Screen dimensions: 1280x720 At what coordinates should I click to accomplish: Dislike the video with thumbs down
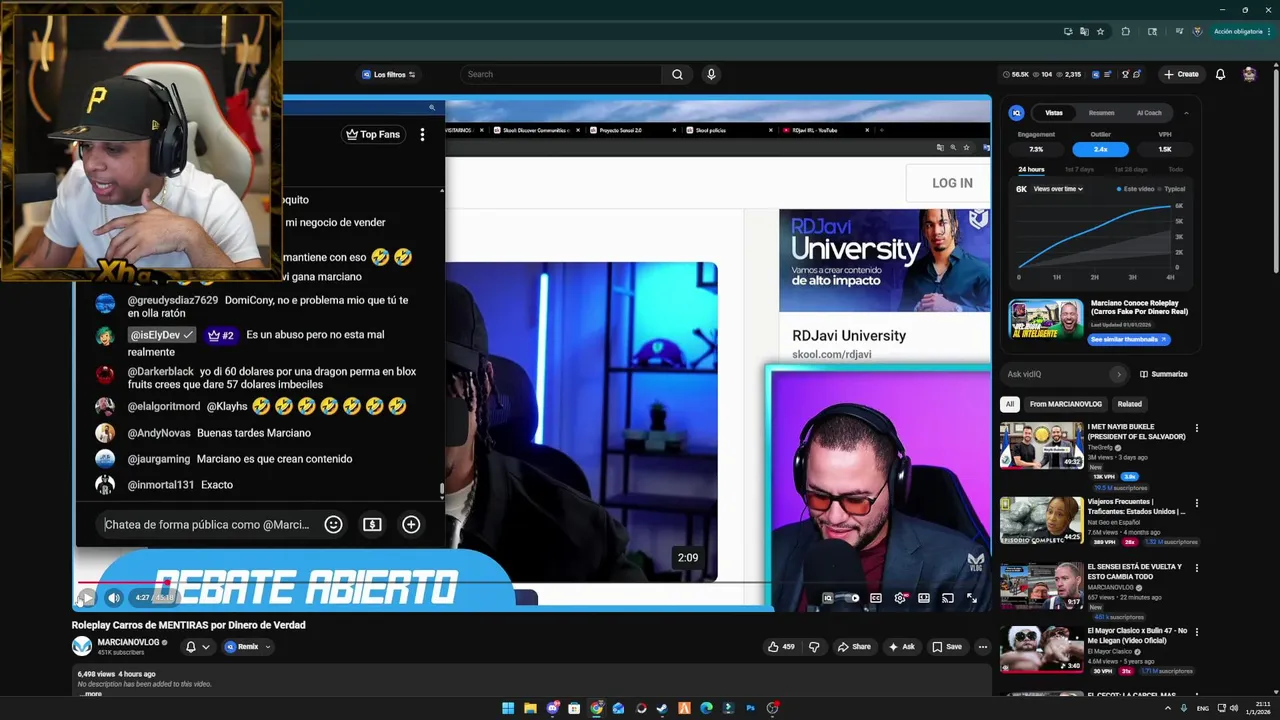pos(814,647)
